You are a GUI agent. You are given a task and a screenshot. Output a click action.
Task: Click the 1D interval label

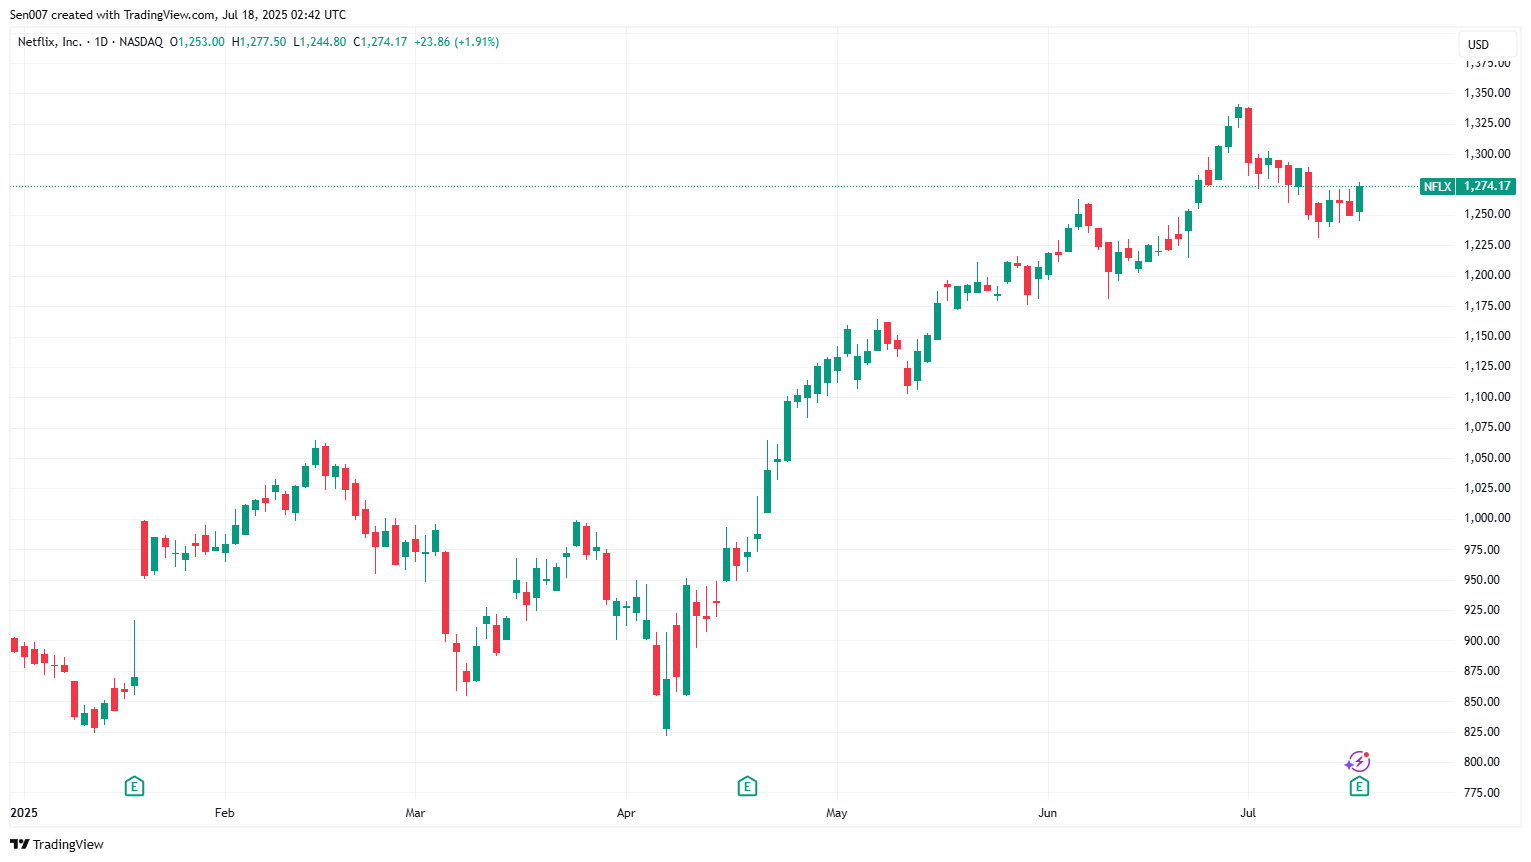tap(101, 42)
